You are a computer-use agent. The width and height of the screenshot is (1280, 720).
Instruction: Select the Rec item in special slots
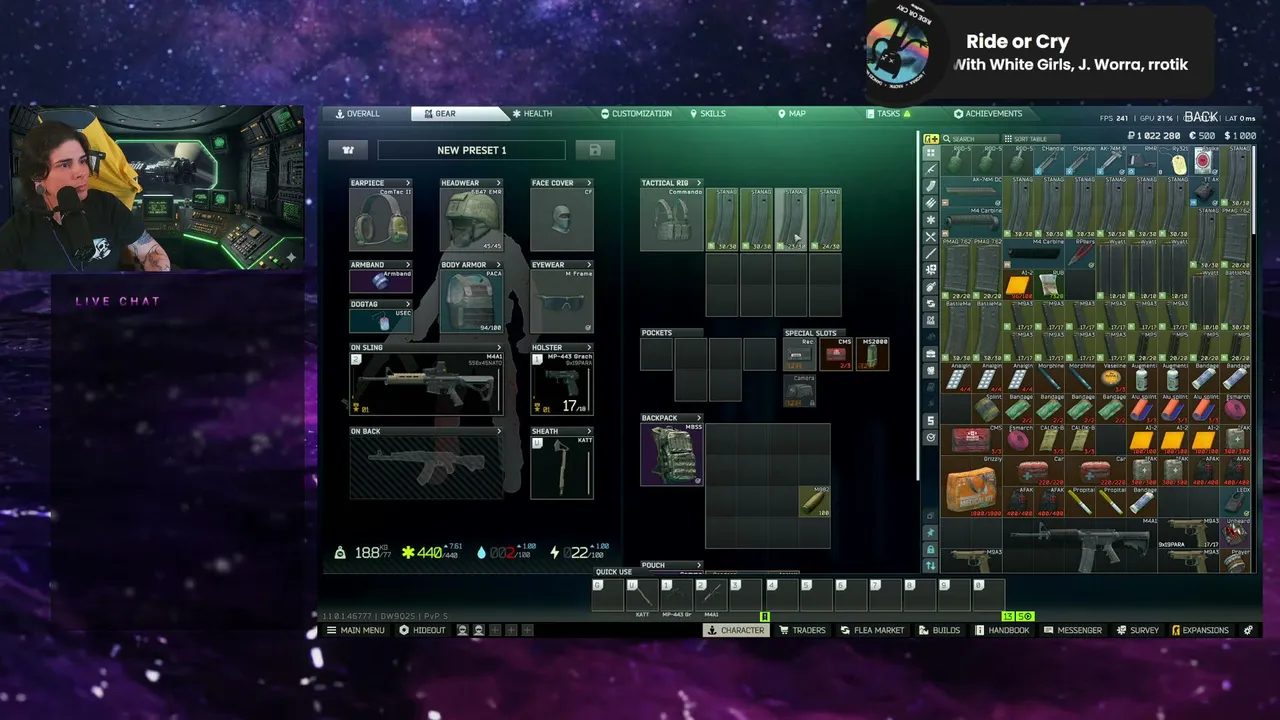[799, 354]
